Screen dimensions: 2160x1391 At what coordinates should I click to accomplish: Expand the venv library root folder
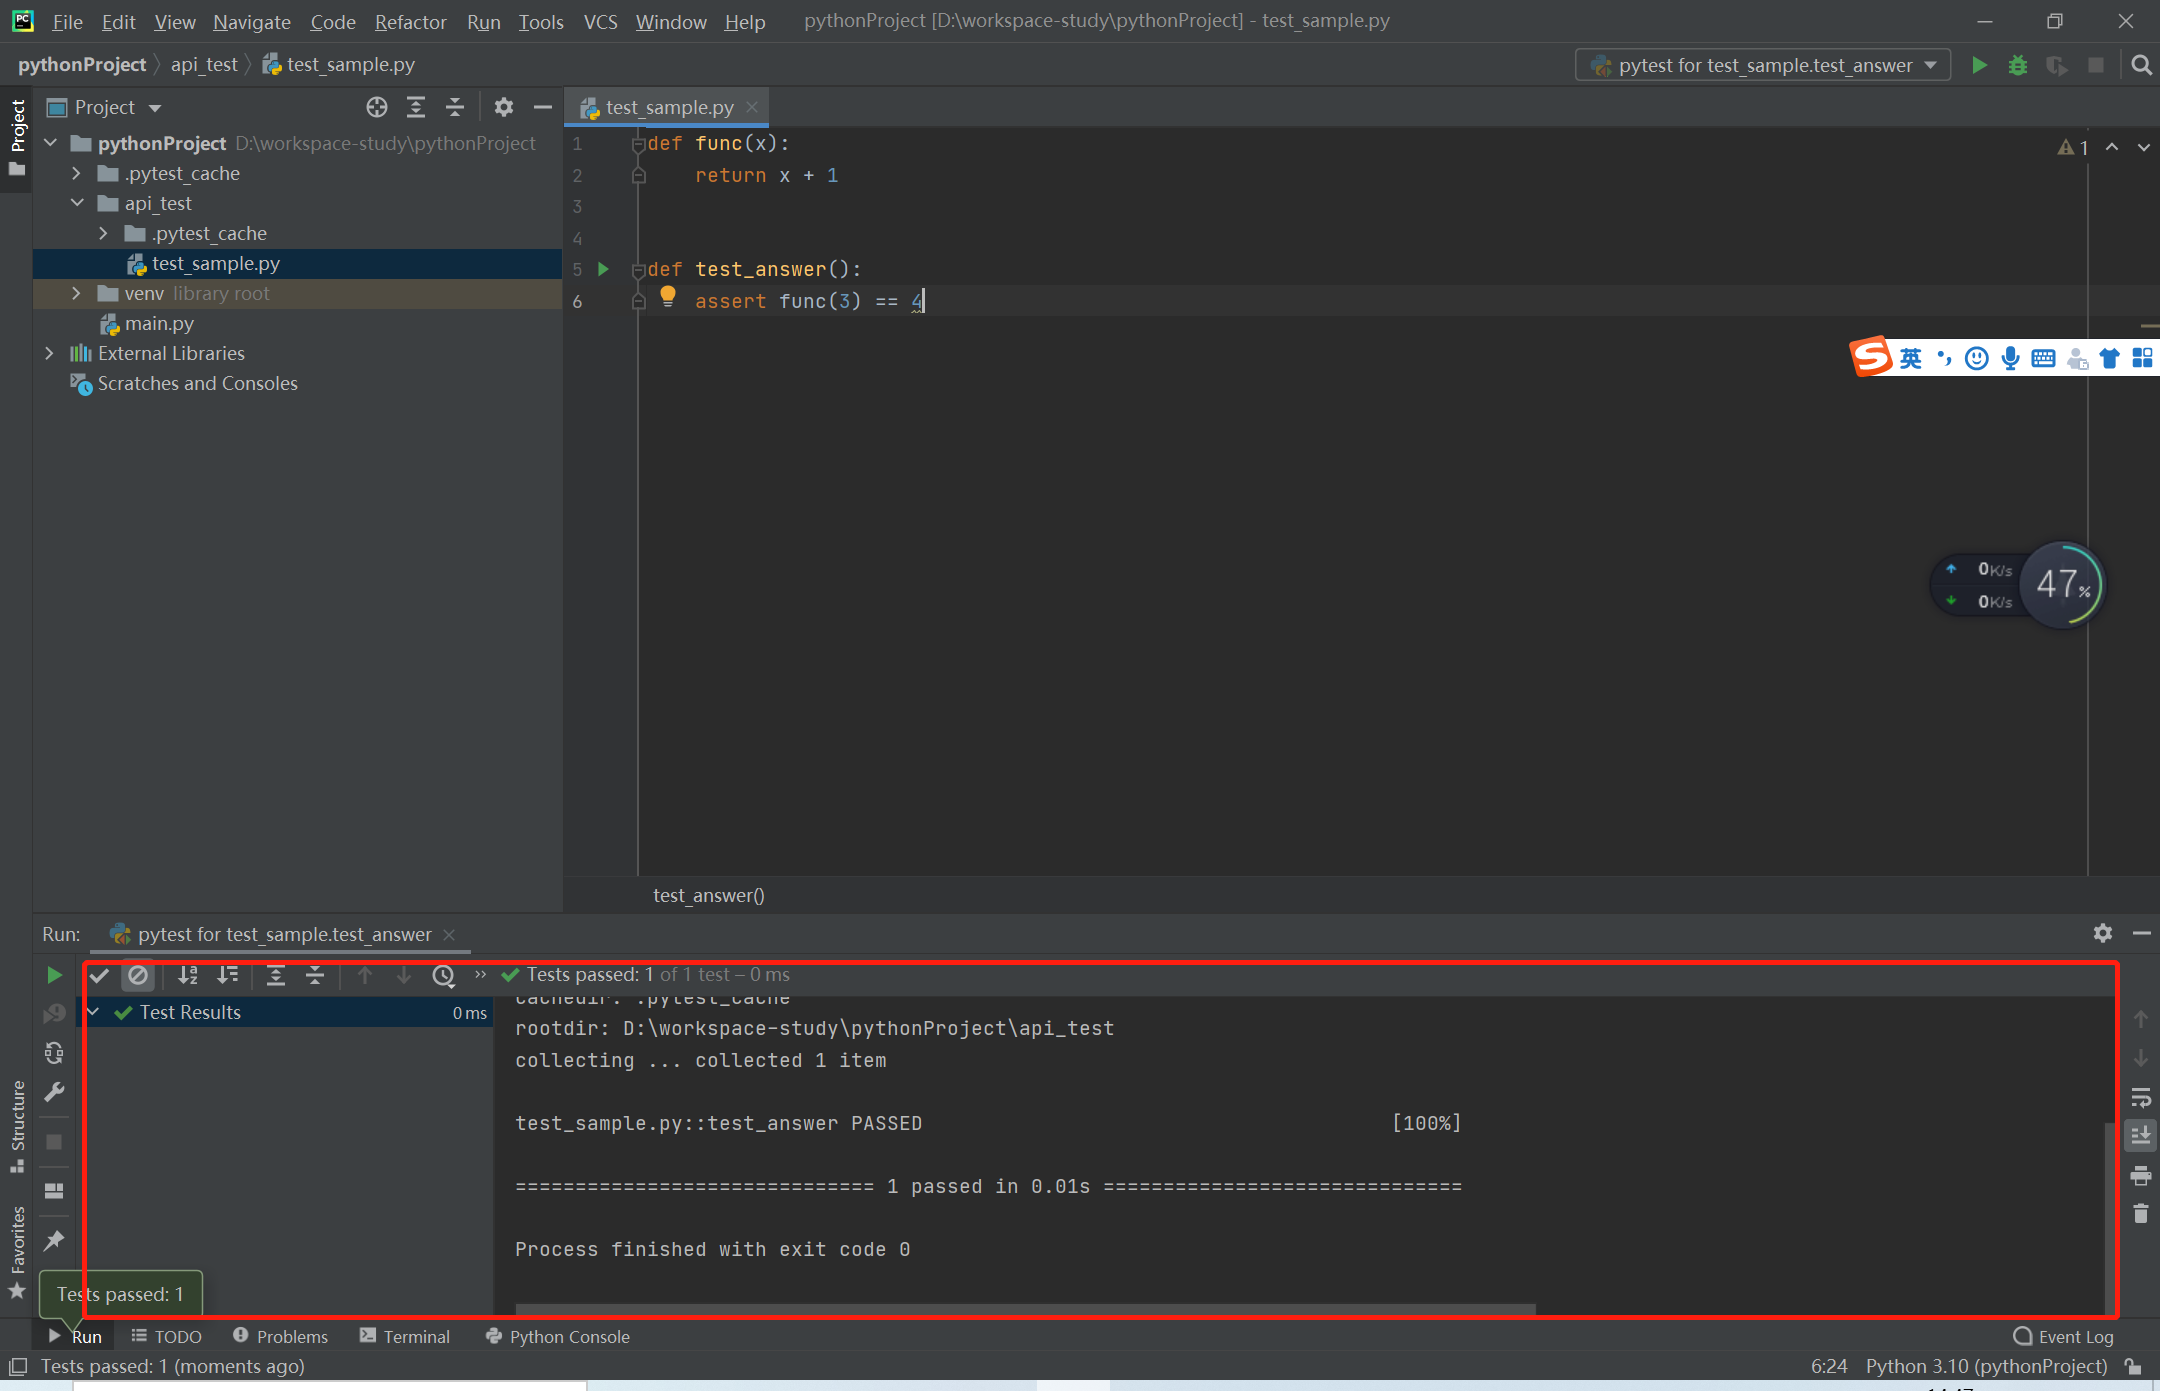tap(76, 293)
